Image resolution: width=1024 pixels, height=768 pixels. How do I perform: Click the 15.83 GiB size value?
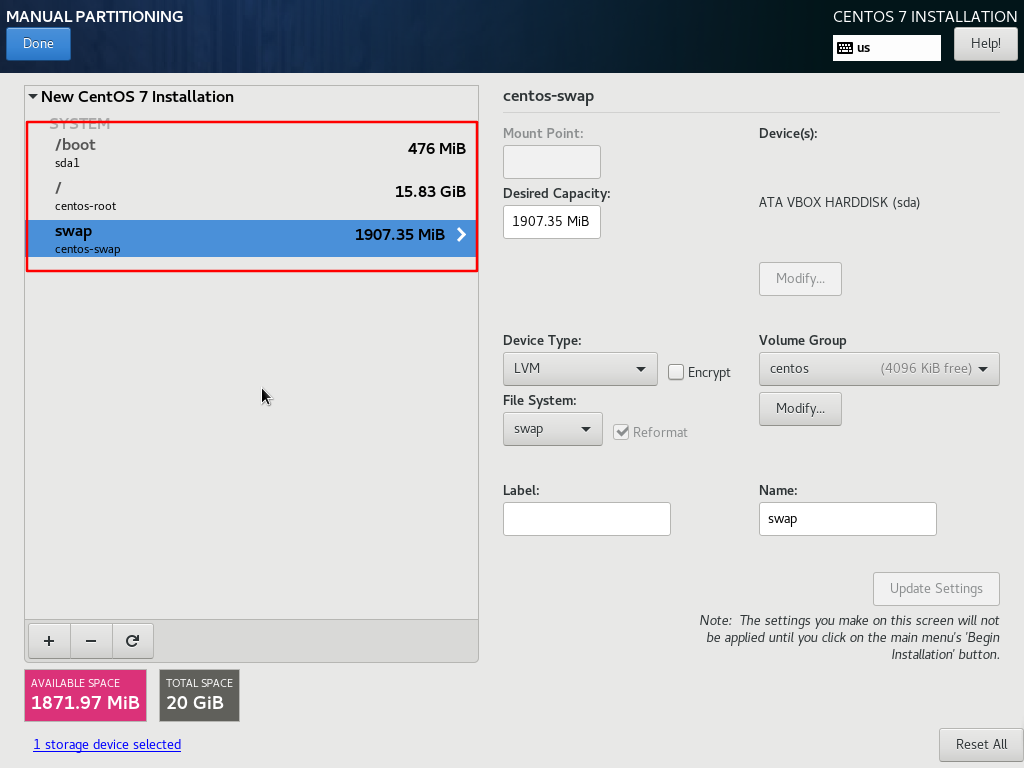pos(430,192)
